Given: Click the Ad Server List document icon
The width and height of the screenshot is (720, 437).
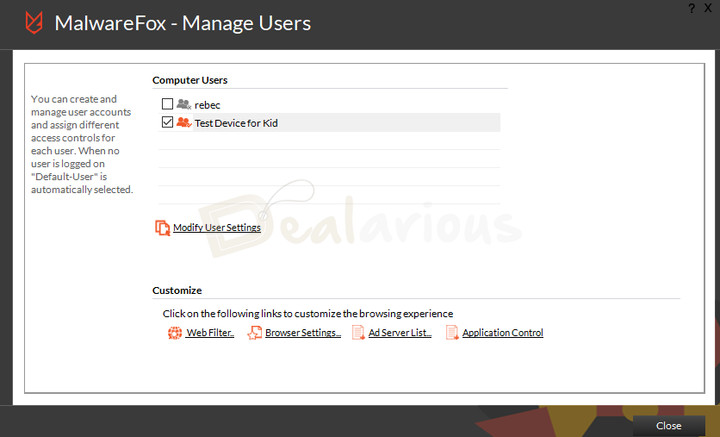Looking at the screenshot, I should pyautogui.click(x=358, y=333).
